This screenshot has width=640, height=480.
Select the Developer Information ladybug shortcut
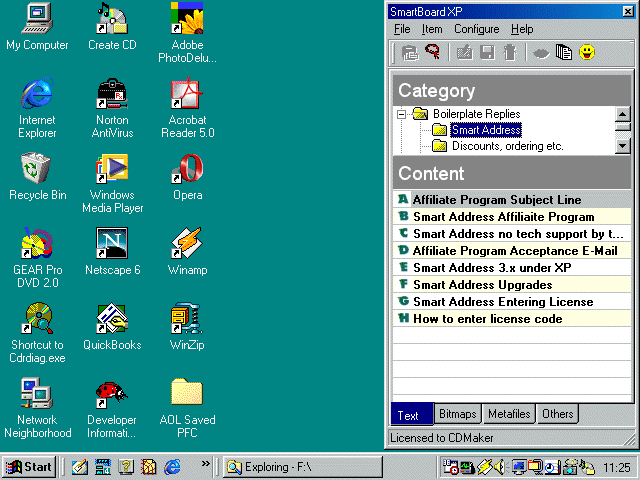[x=112, y=408]
